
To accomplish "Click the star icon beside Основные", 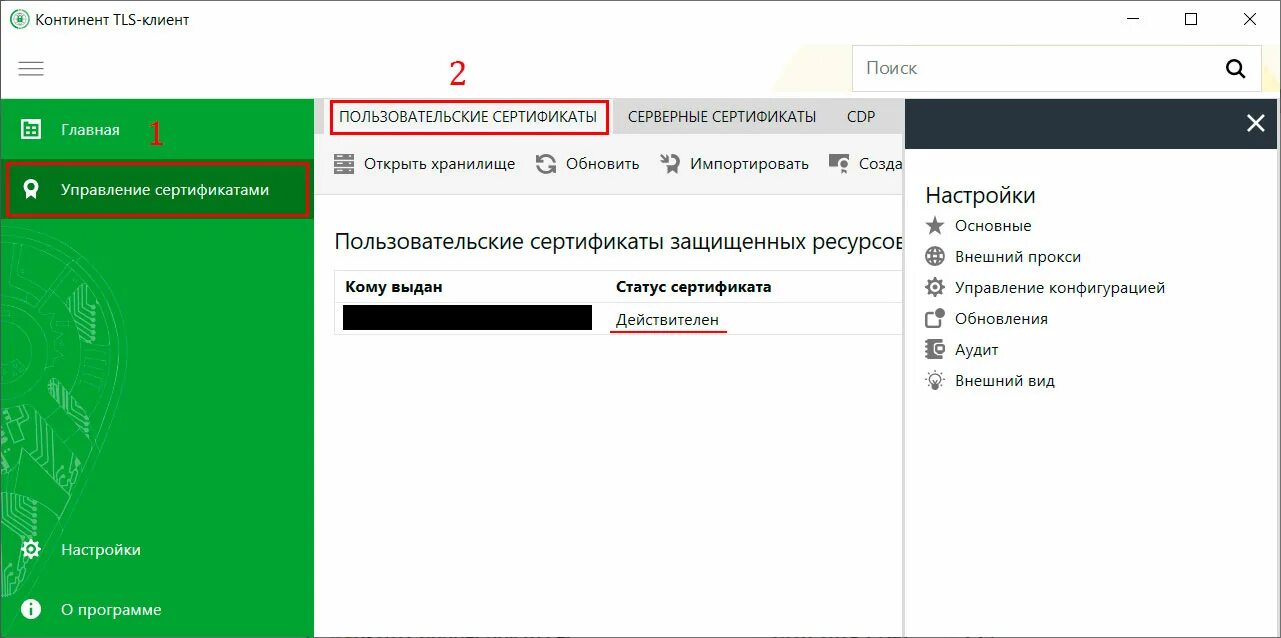I will [x=935, y=225].
